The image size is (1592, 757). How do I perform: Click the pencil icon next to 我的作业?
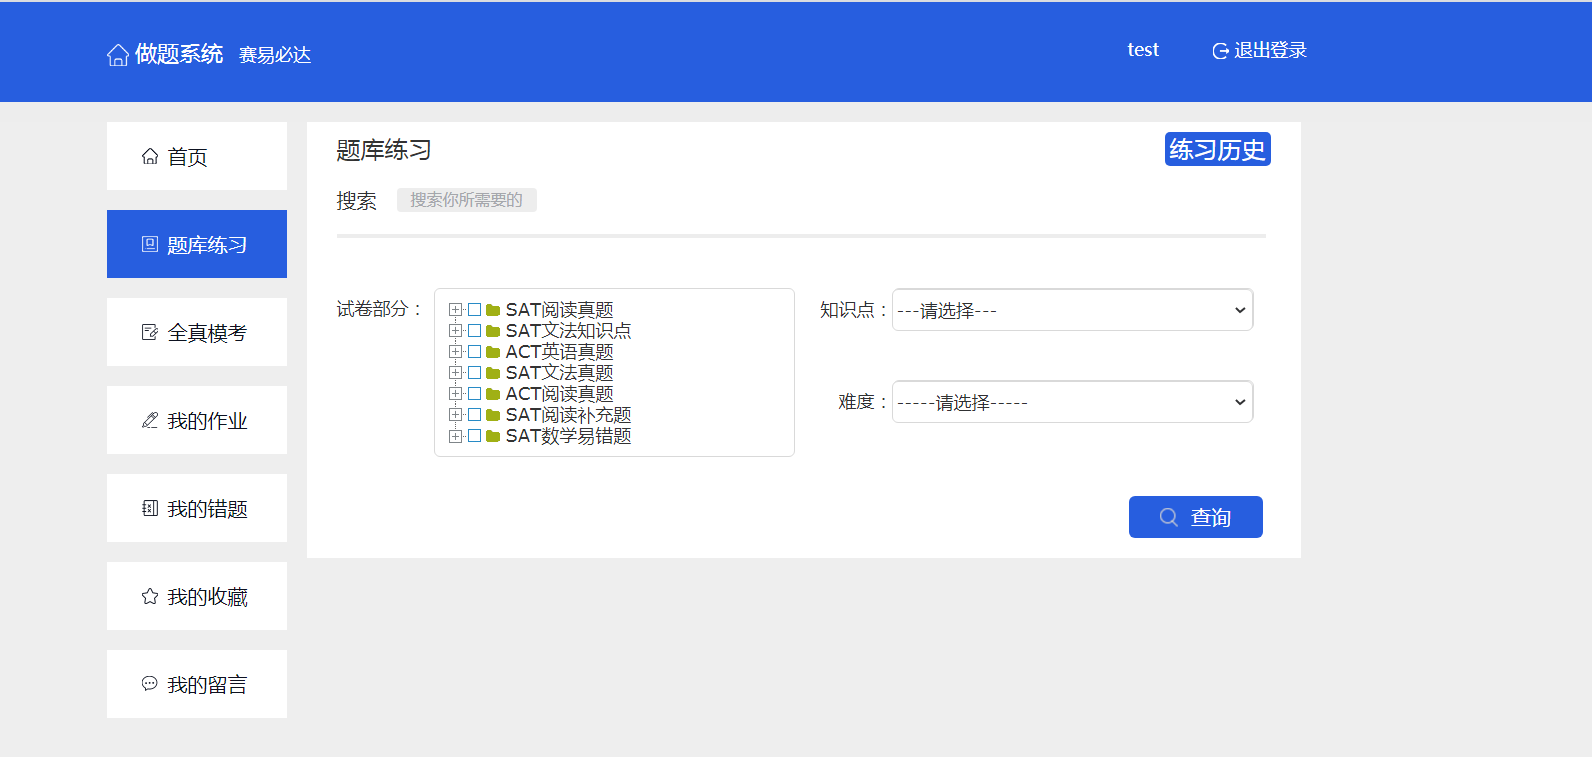click(x=150, y=420)
